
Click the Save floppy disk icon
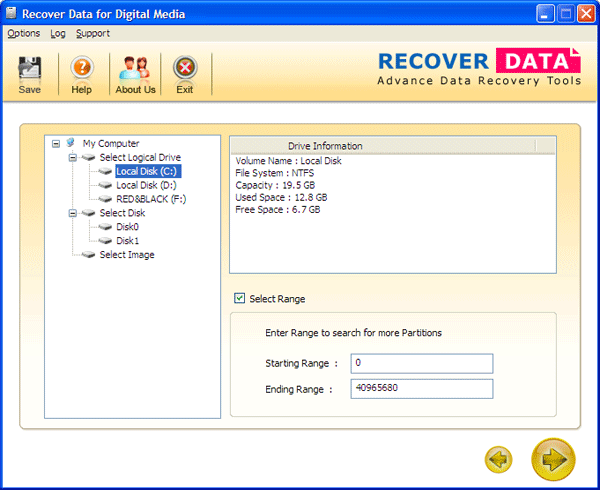30,68
